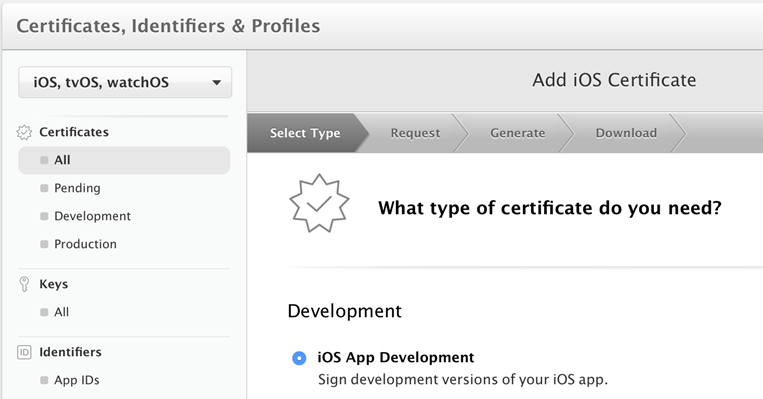The height and width of the screenshot is (399, 763).
Task: Click the Certificates, Identifiers & Profiles header
Action: [x=168, y=26]
